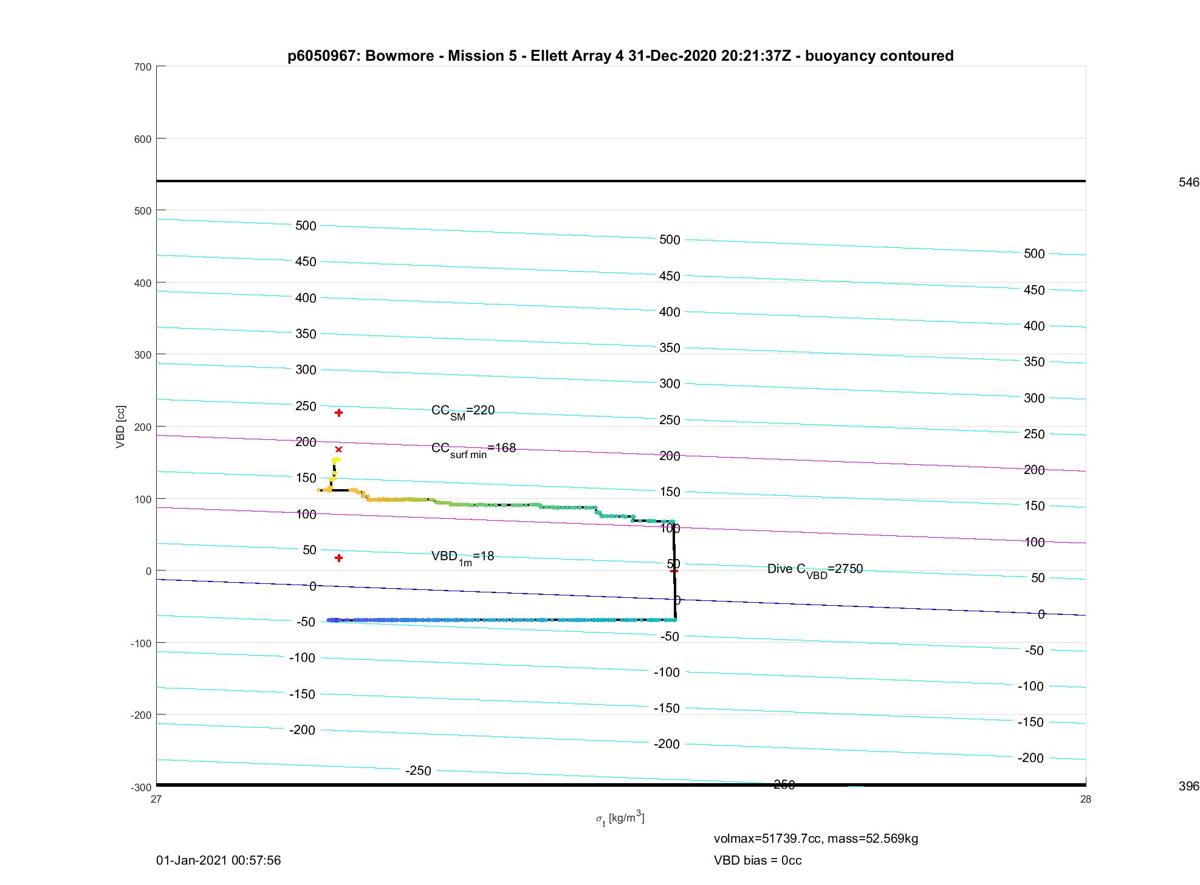Click the y-axis tick label 0
Viewport: 1200px width, 885px height.
(148, 571)
